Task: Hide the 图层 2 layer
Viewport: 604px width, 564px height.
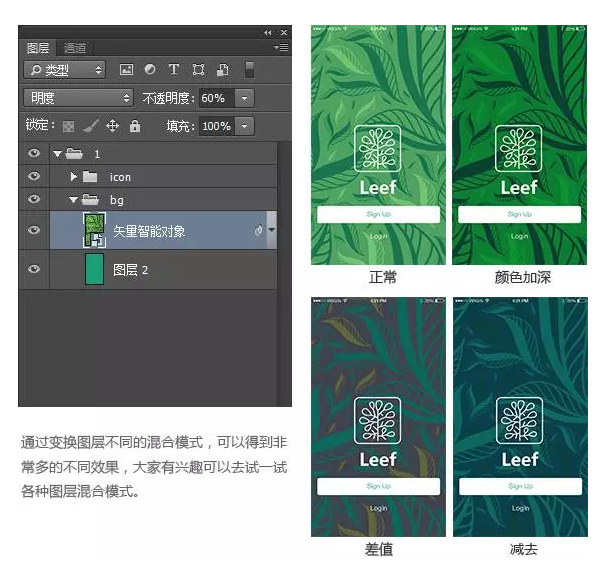Action: click(34, 270)
